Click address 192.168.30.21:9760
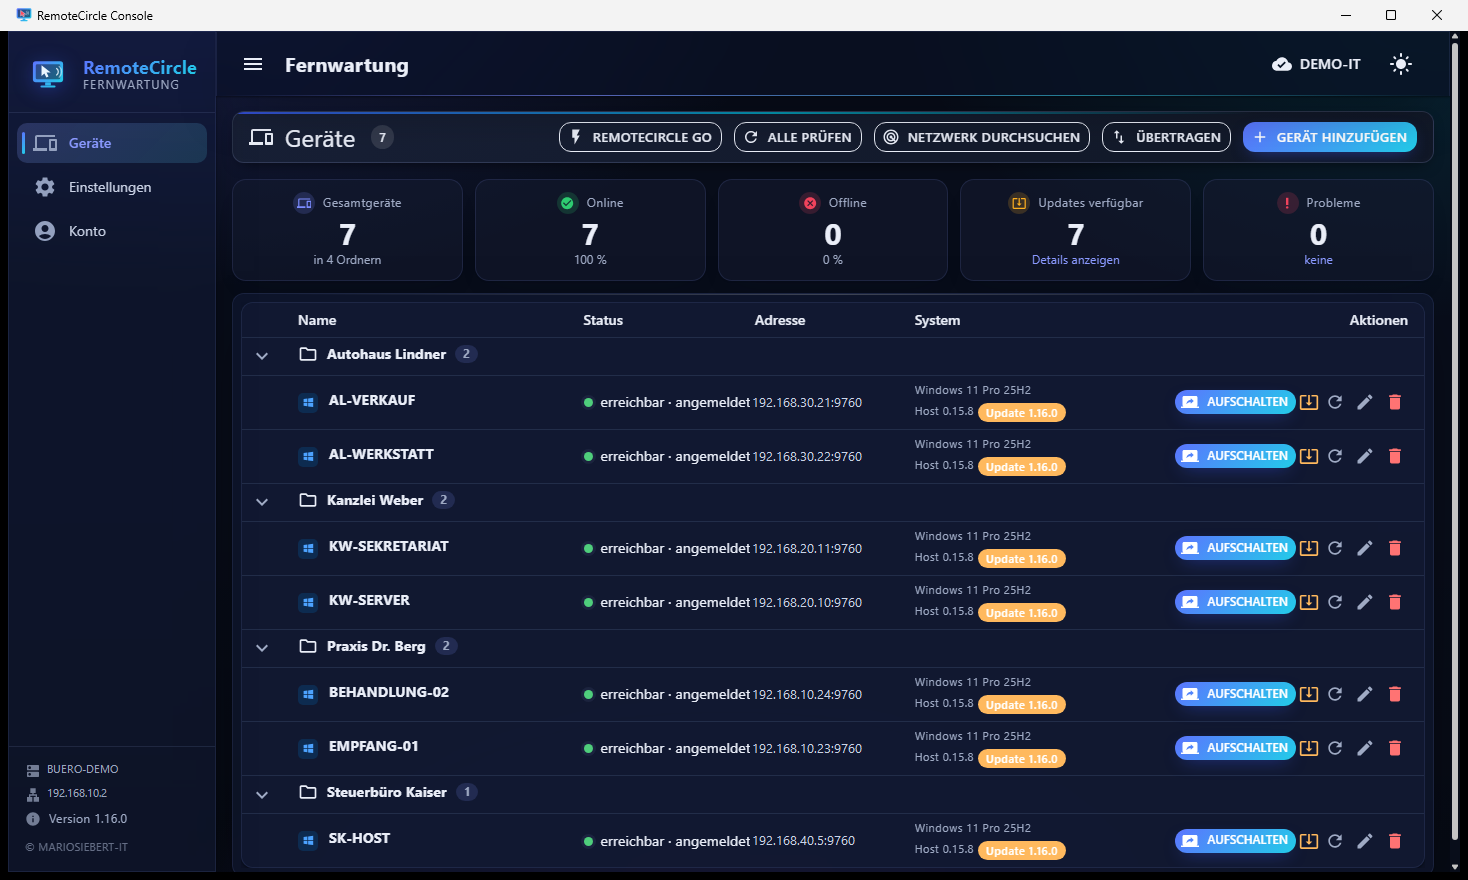The width and height of the screenshot is (1468, 880). (x=807, y=402)
